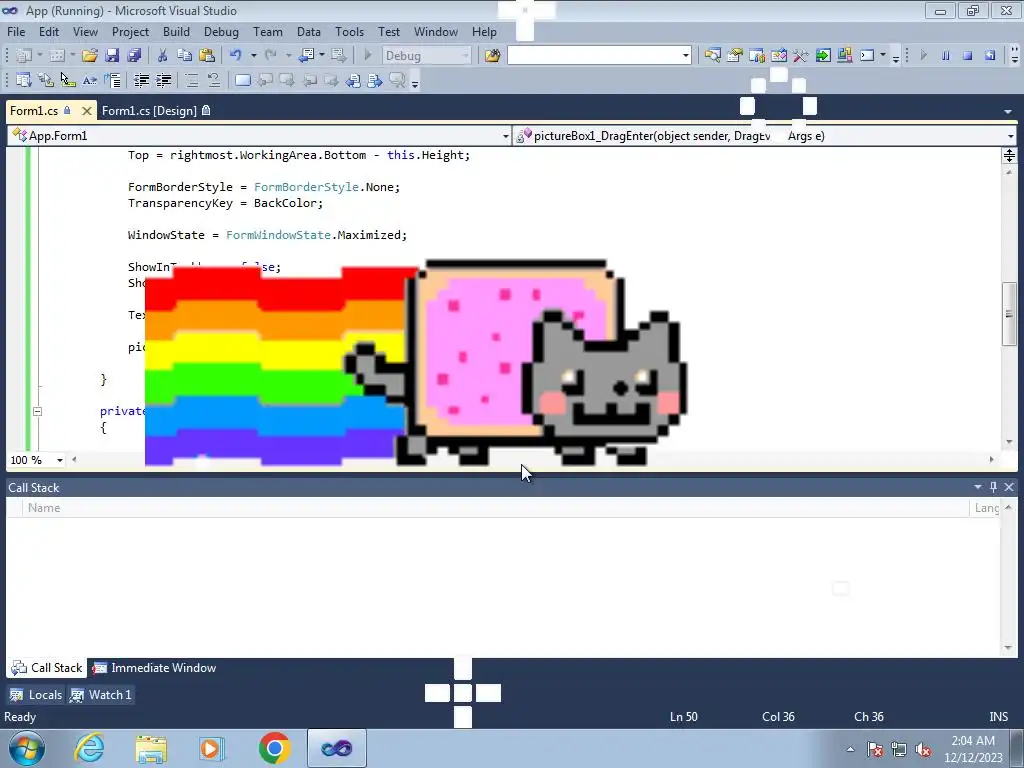The width and height of the screenshot is (1024, 768).
Task: Switch to Immediate Window tab
Action: click(154, 667)
